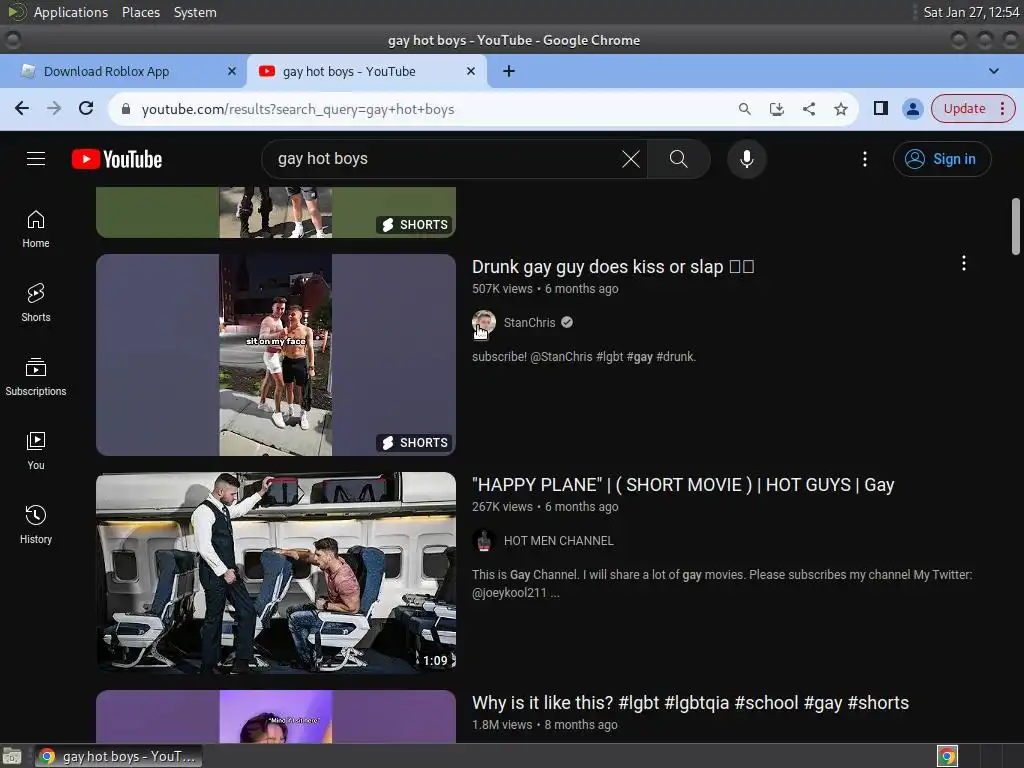Viewport: 1024px width, 768px height.
Task: Open the YouTube hamburger guide menu
Action: 36,159
